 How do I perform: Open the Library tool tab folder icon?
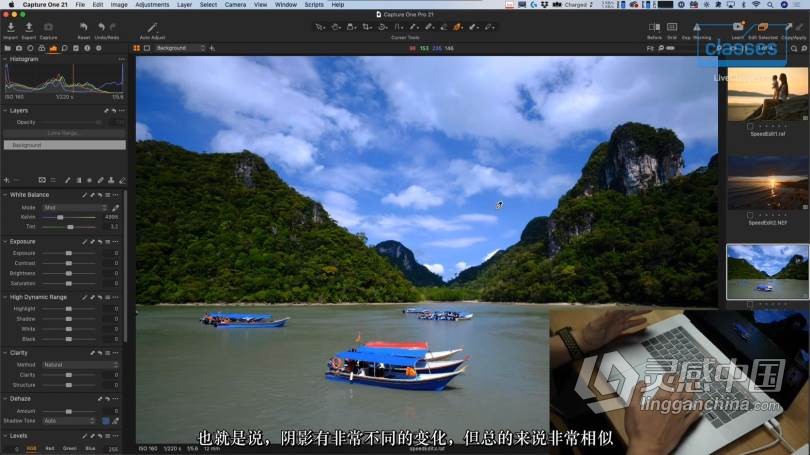pos(7,48)
